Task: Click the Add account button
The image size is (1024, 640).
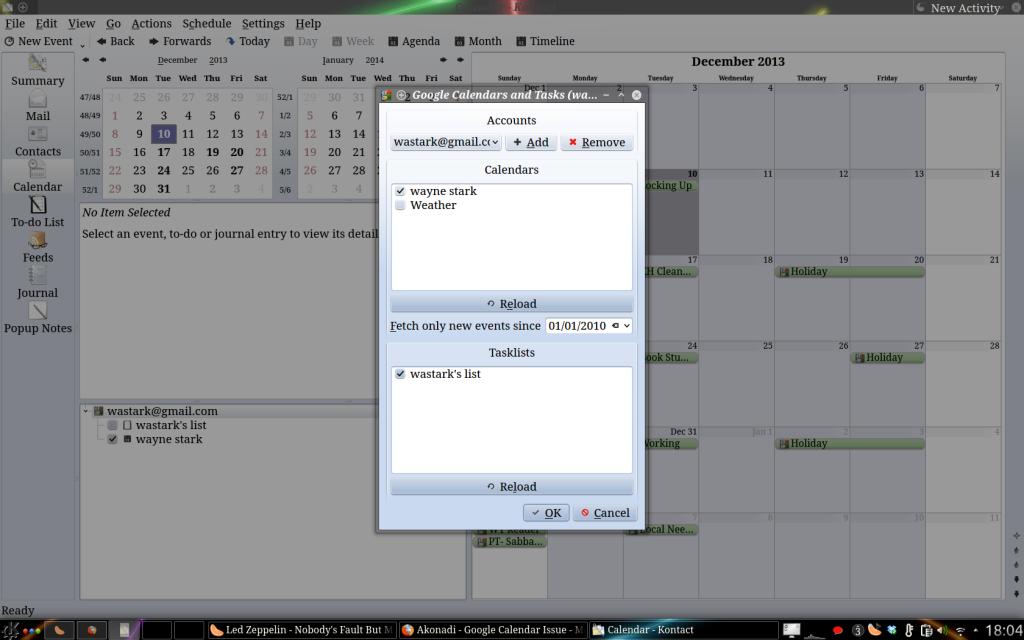Action: (x=530, y=142)
